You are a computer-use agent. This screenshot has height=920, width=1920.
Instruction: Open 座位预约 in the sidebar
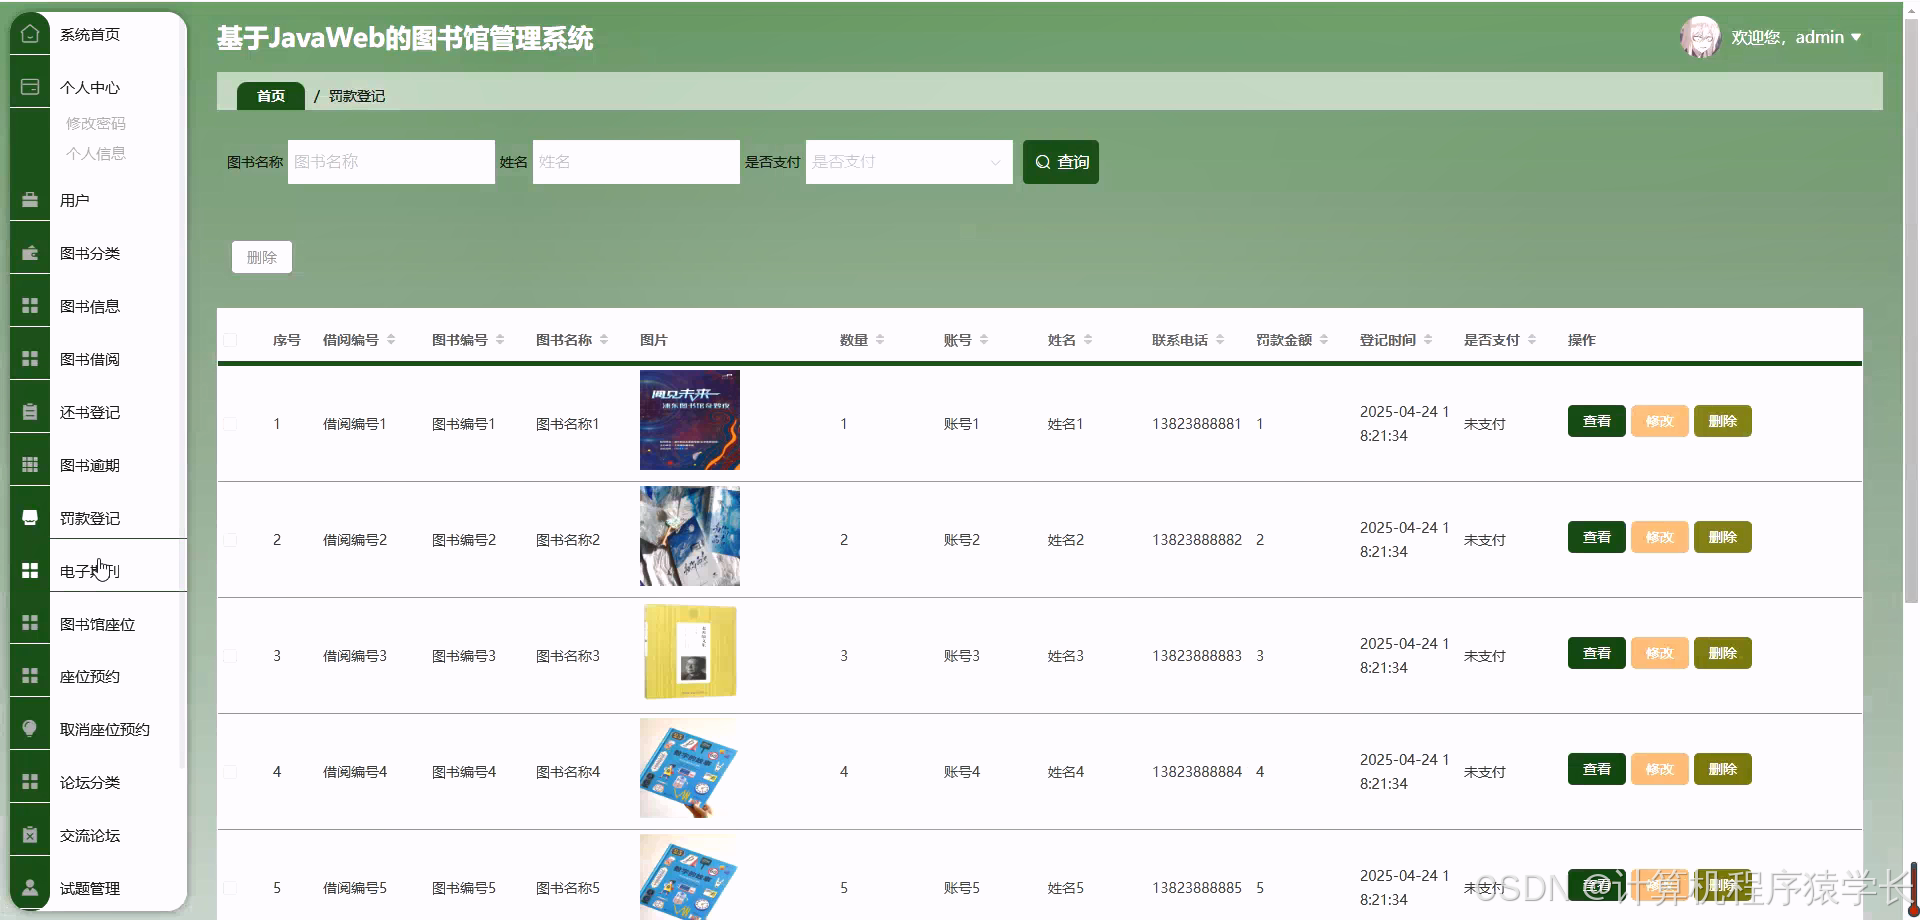tap(90, 676)
